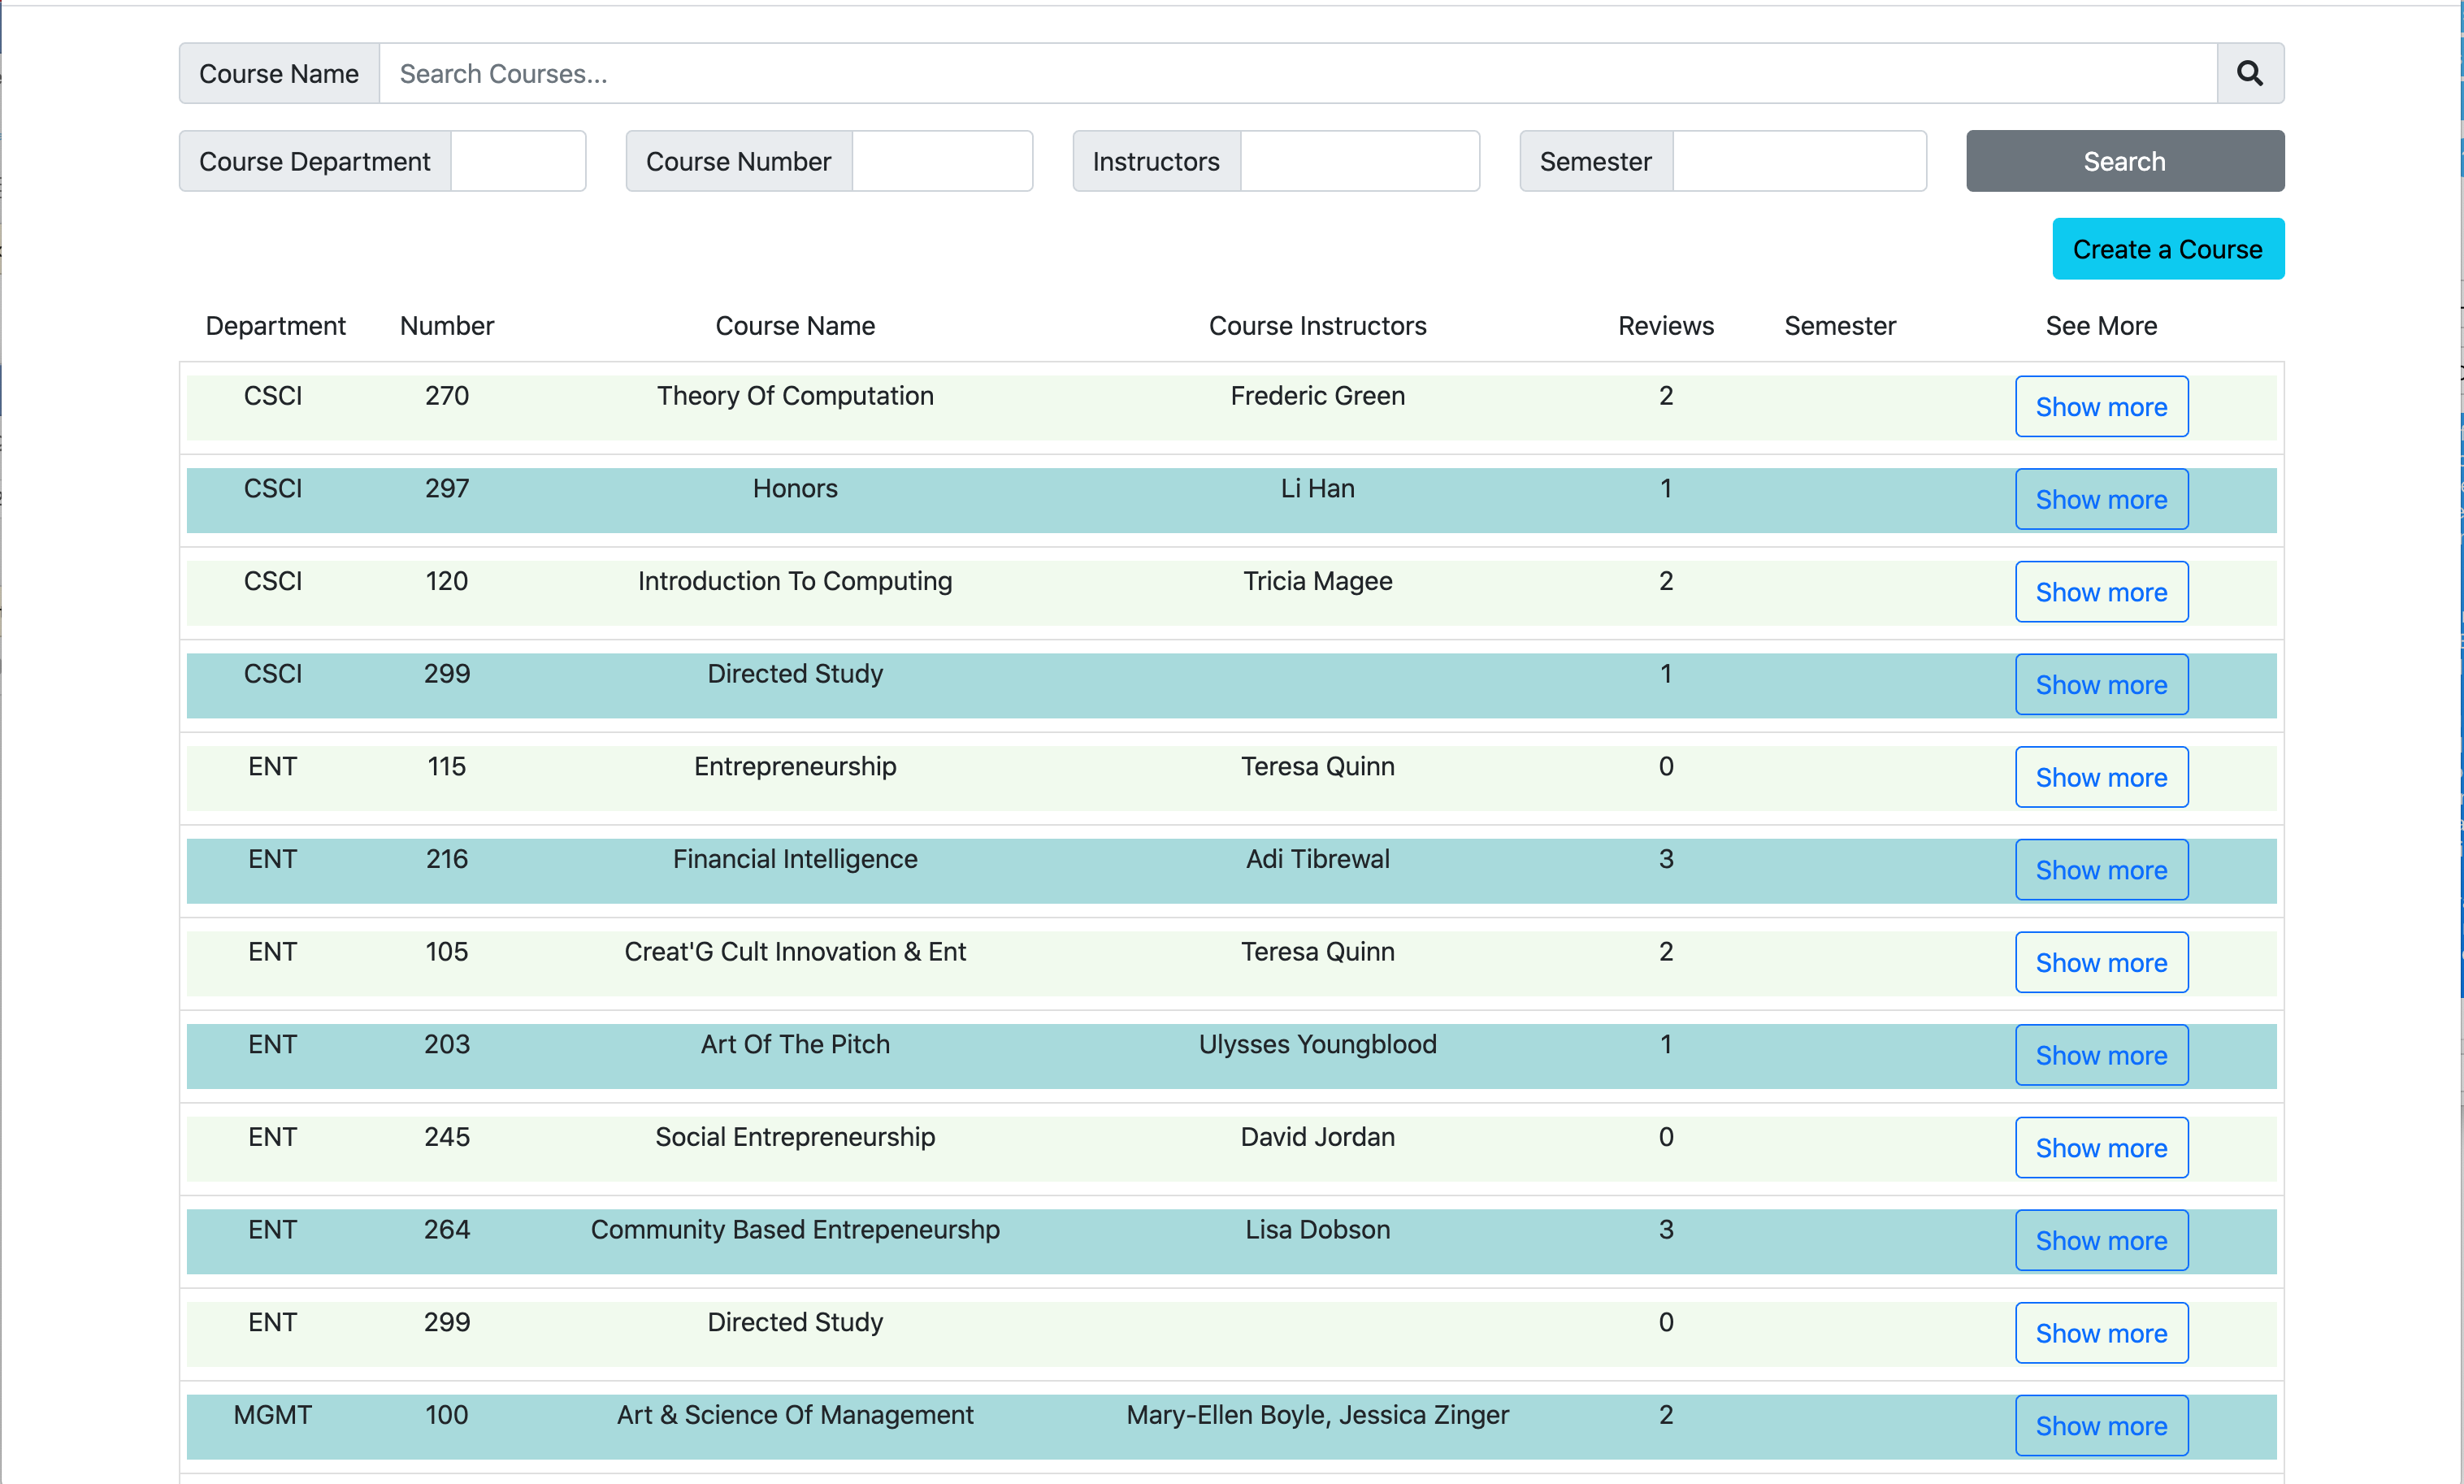The width and height of the screenshot is (2464, 1484).
Task: Show more for Introduction To Computing
Action: 2101,592
